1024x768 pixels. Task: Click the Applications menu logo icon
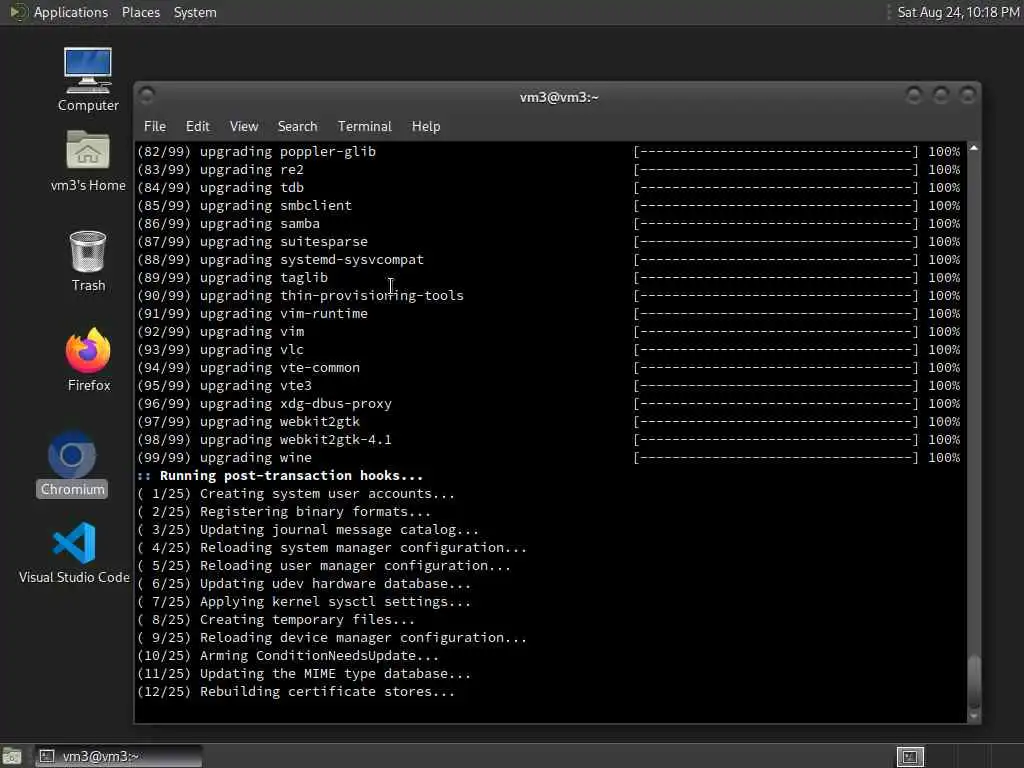coord(18,12)
